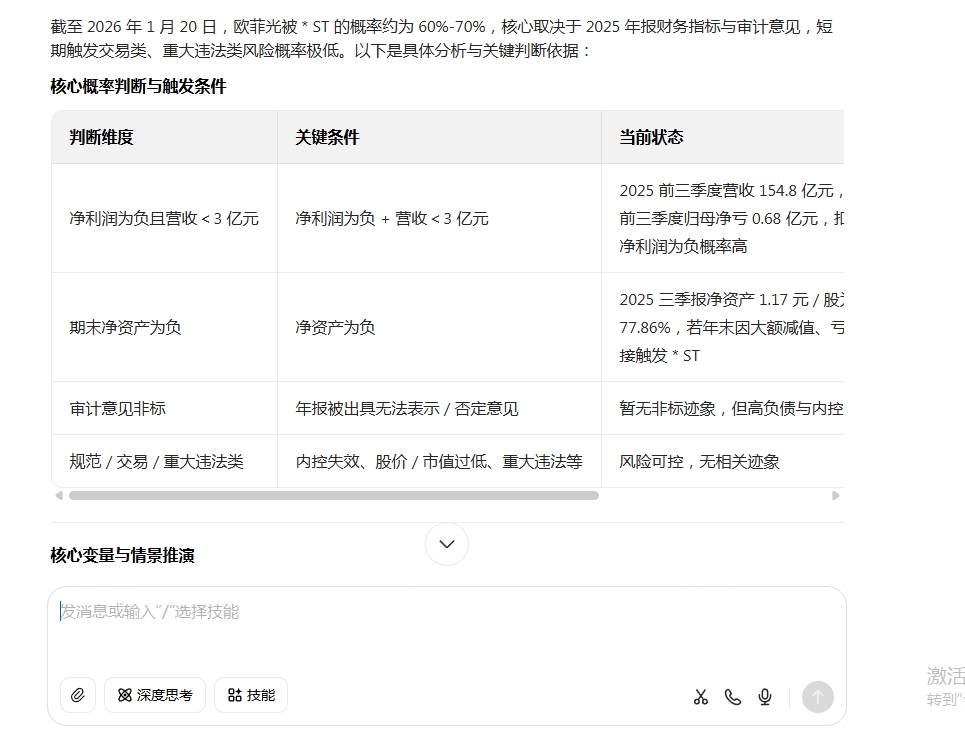Select cell 内控失效、股价 / 市值过低、重大违法等
The width and height of the screenshot is (965, 746).
439,462
